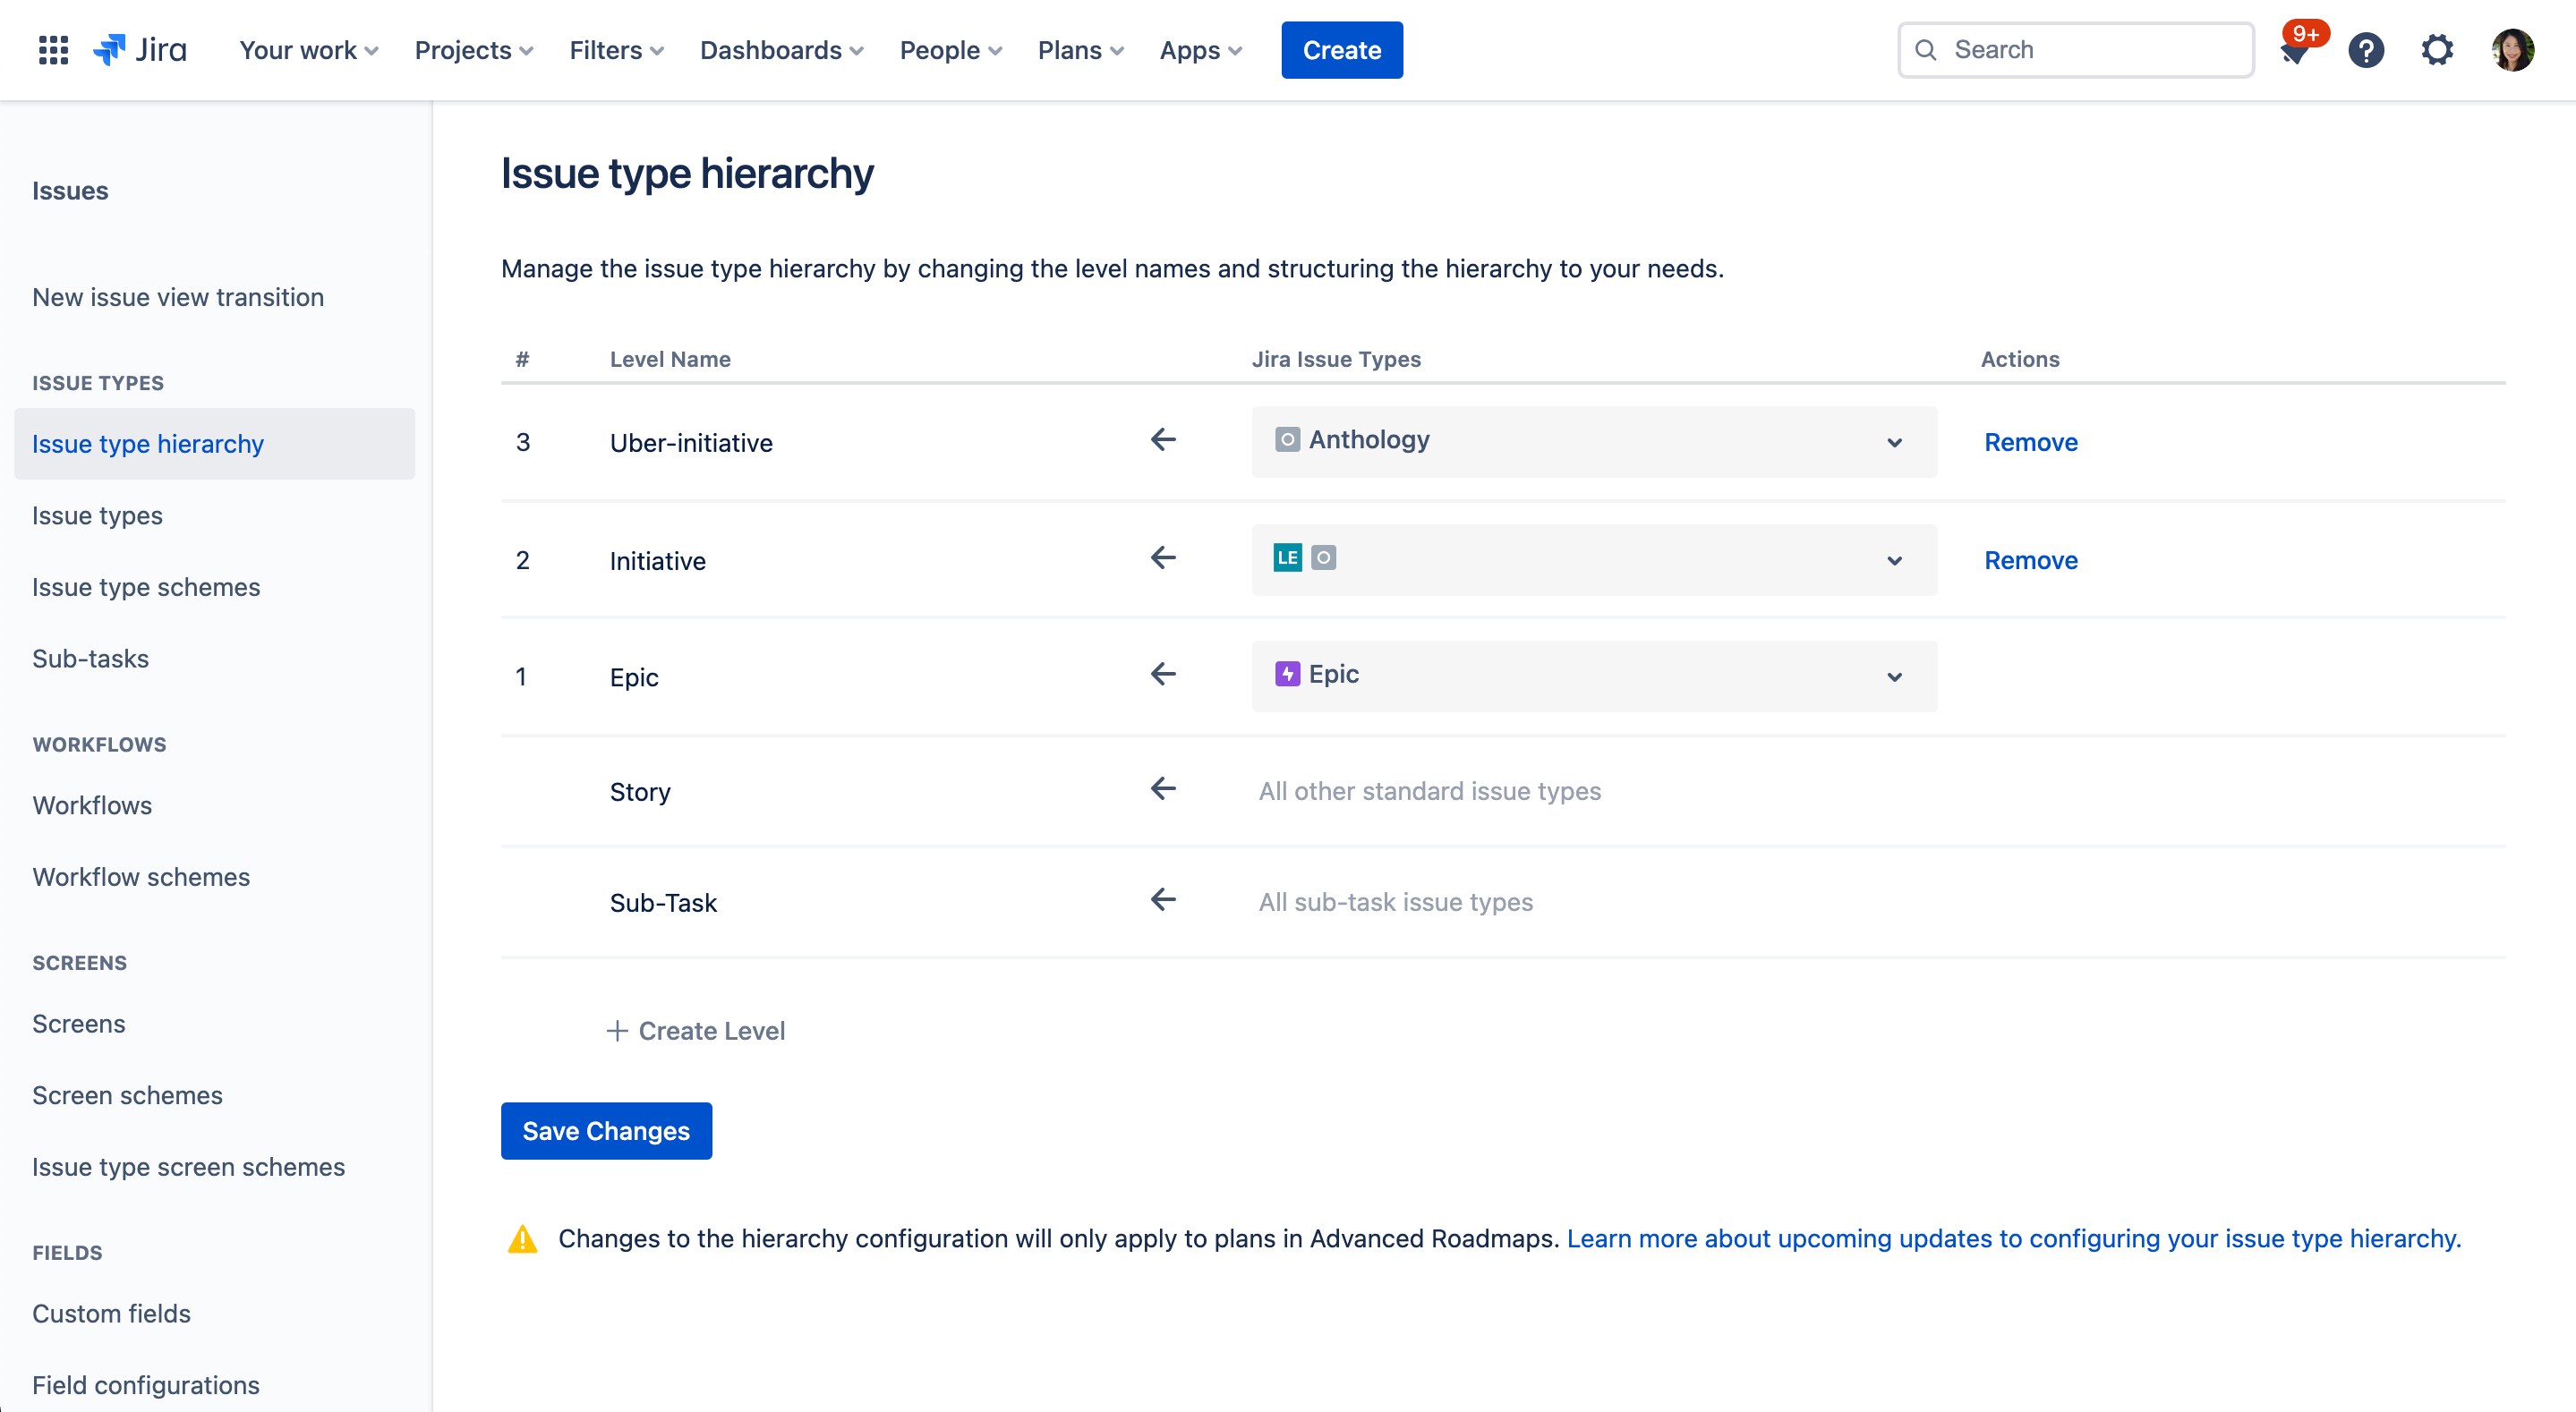Remove the Uber-initiative level
The height and width of the screenshot is (1412, 2576).
(2030, 441)
